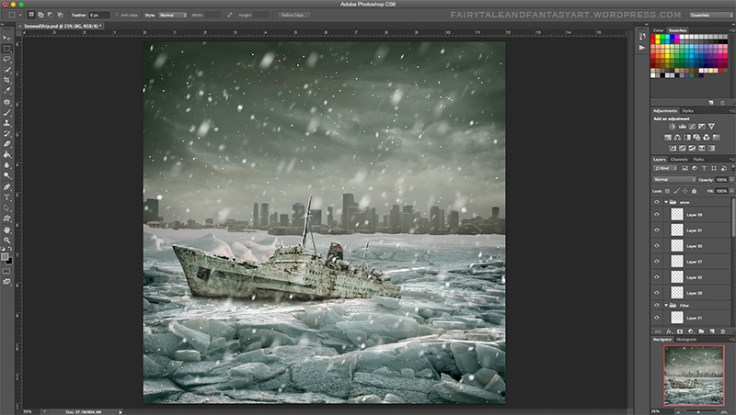The height and width of the screenshot is (415, 736).
Task: Select the Horizontal Type tool
Action: click(7, 198)
